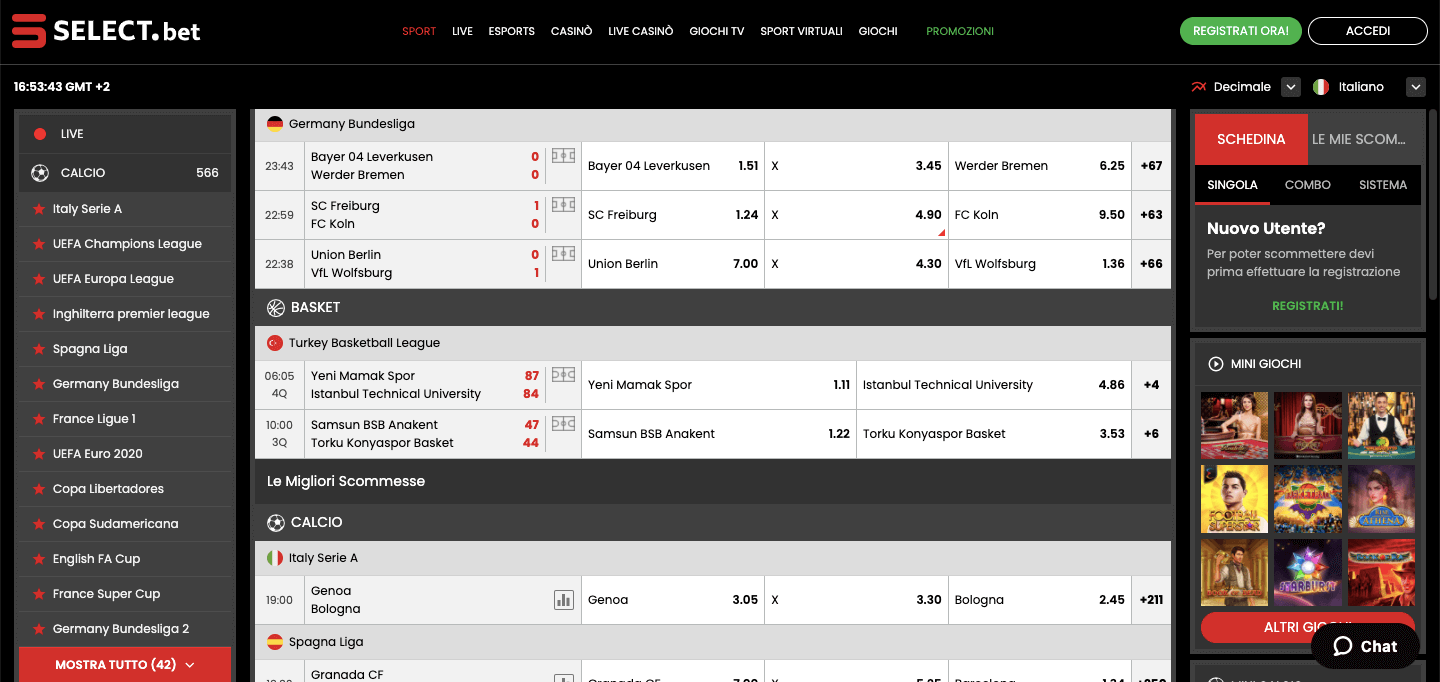Open the CASINÒ menu item
The image size is (1440, 682).
(x=571, y=31)
